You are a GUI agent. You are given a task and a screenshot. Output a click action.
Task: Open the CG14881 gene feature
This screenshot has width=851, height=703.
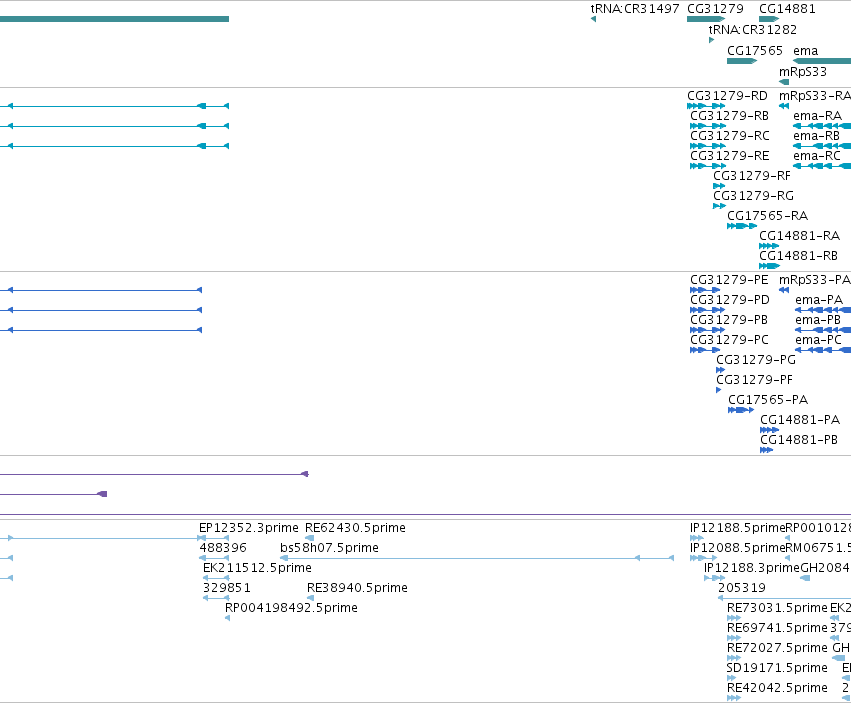tap(769, 19)
